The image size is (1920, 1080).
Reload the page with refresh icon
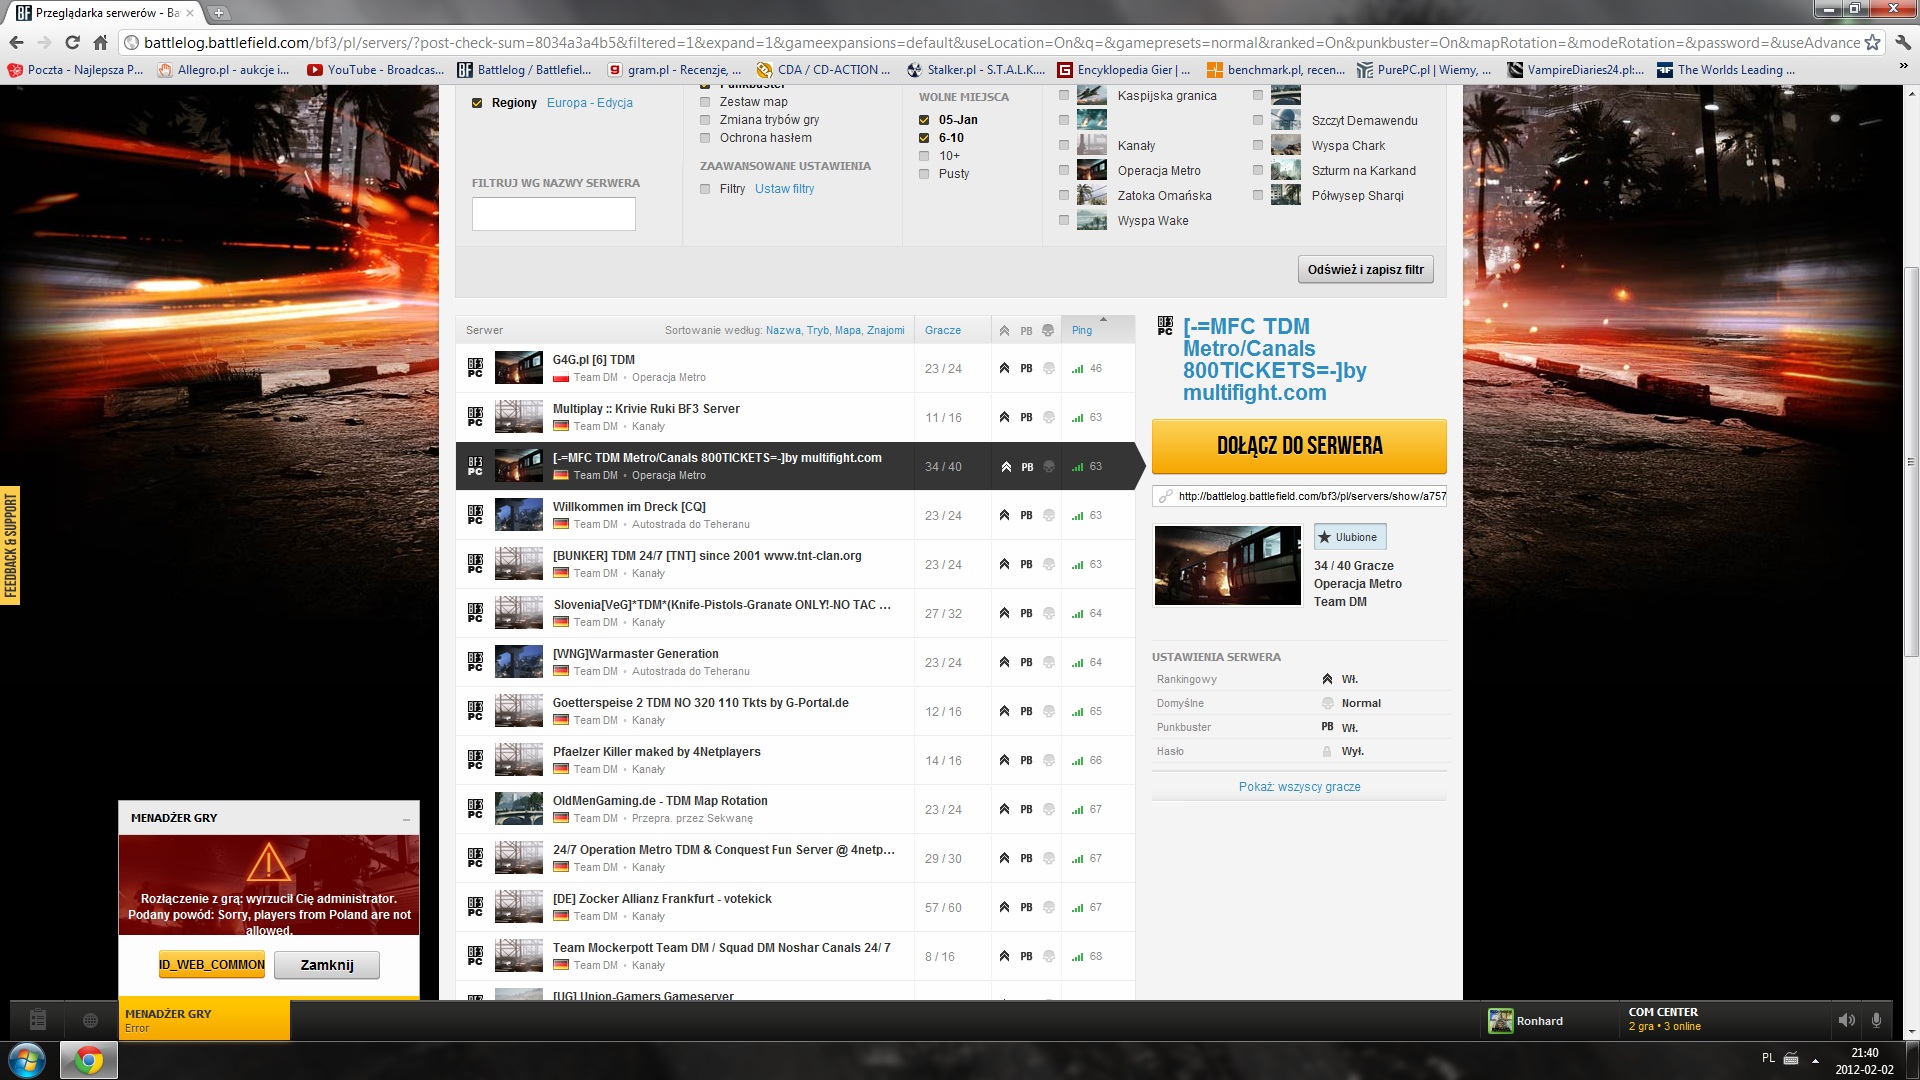click(72, 42)
